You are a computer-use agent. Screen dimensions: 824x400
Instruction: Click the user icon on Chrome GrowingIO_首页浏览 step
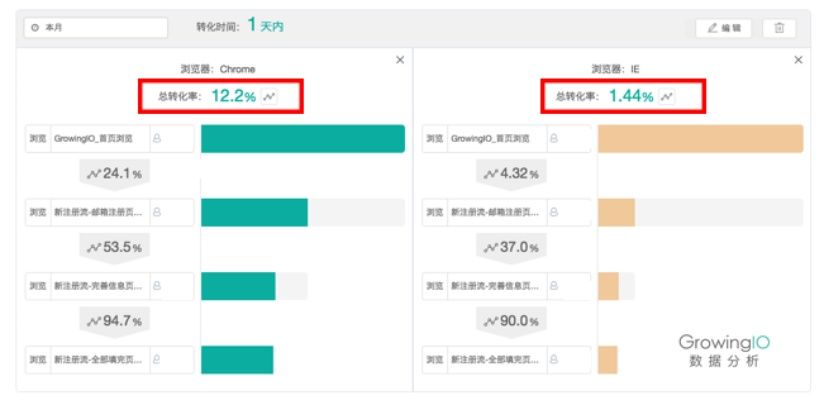(x=157, y=138)
